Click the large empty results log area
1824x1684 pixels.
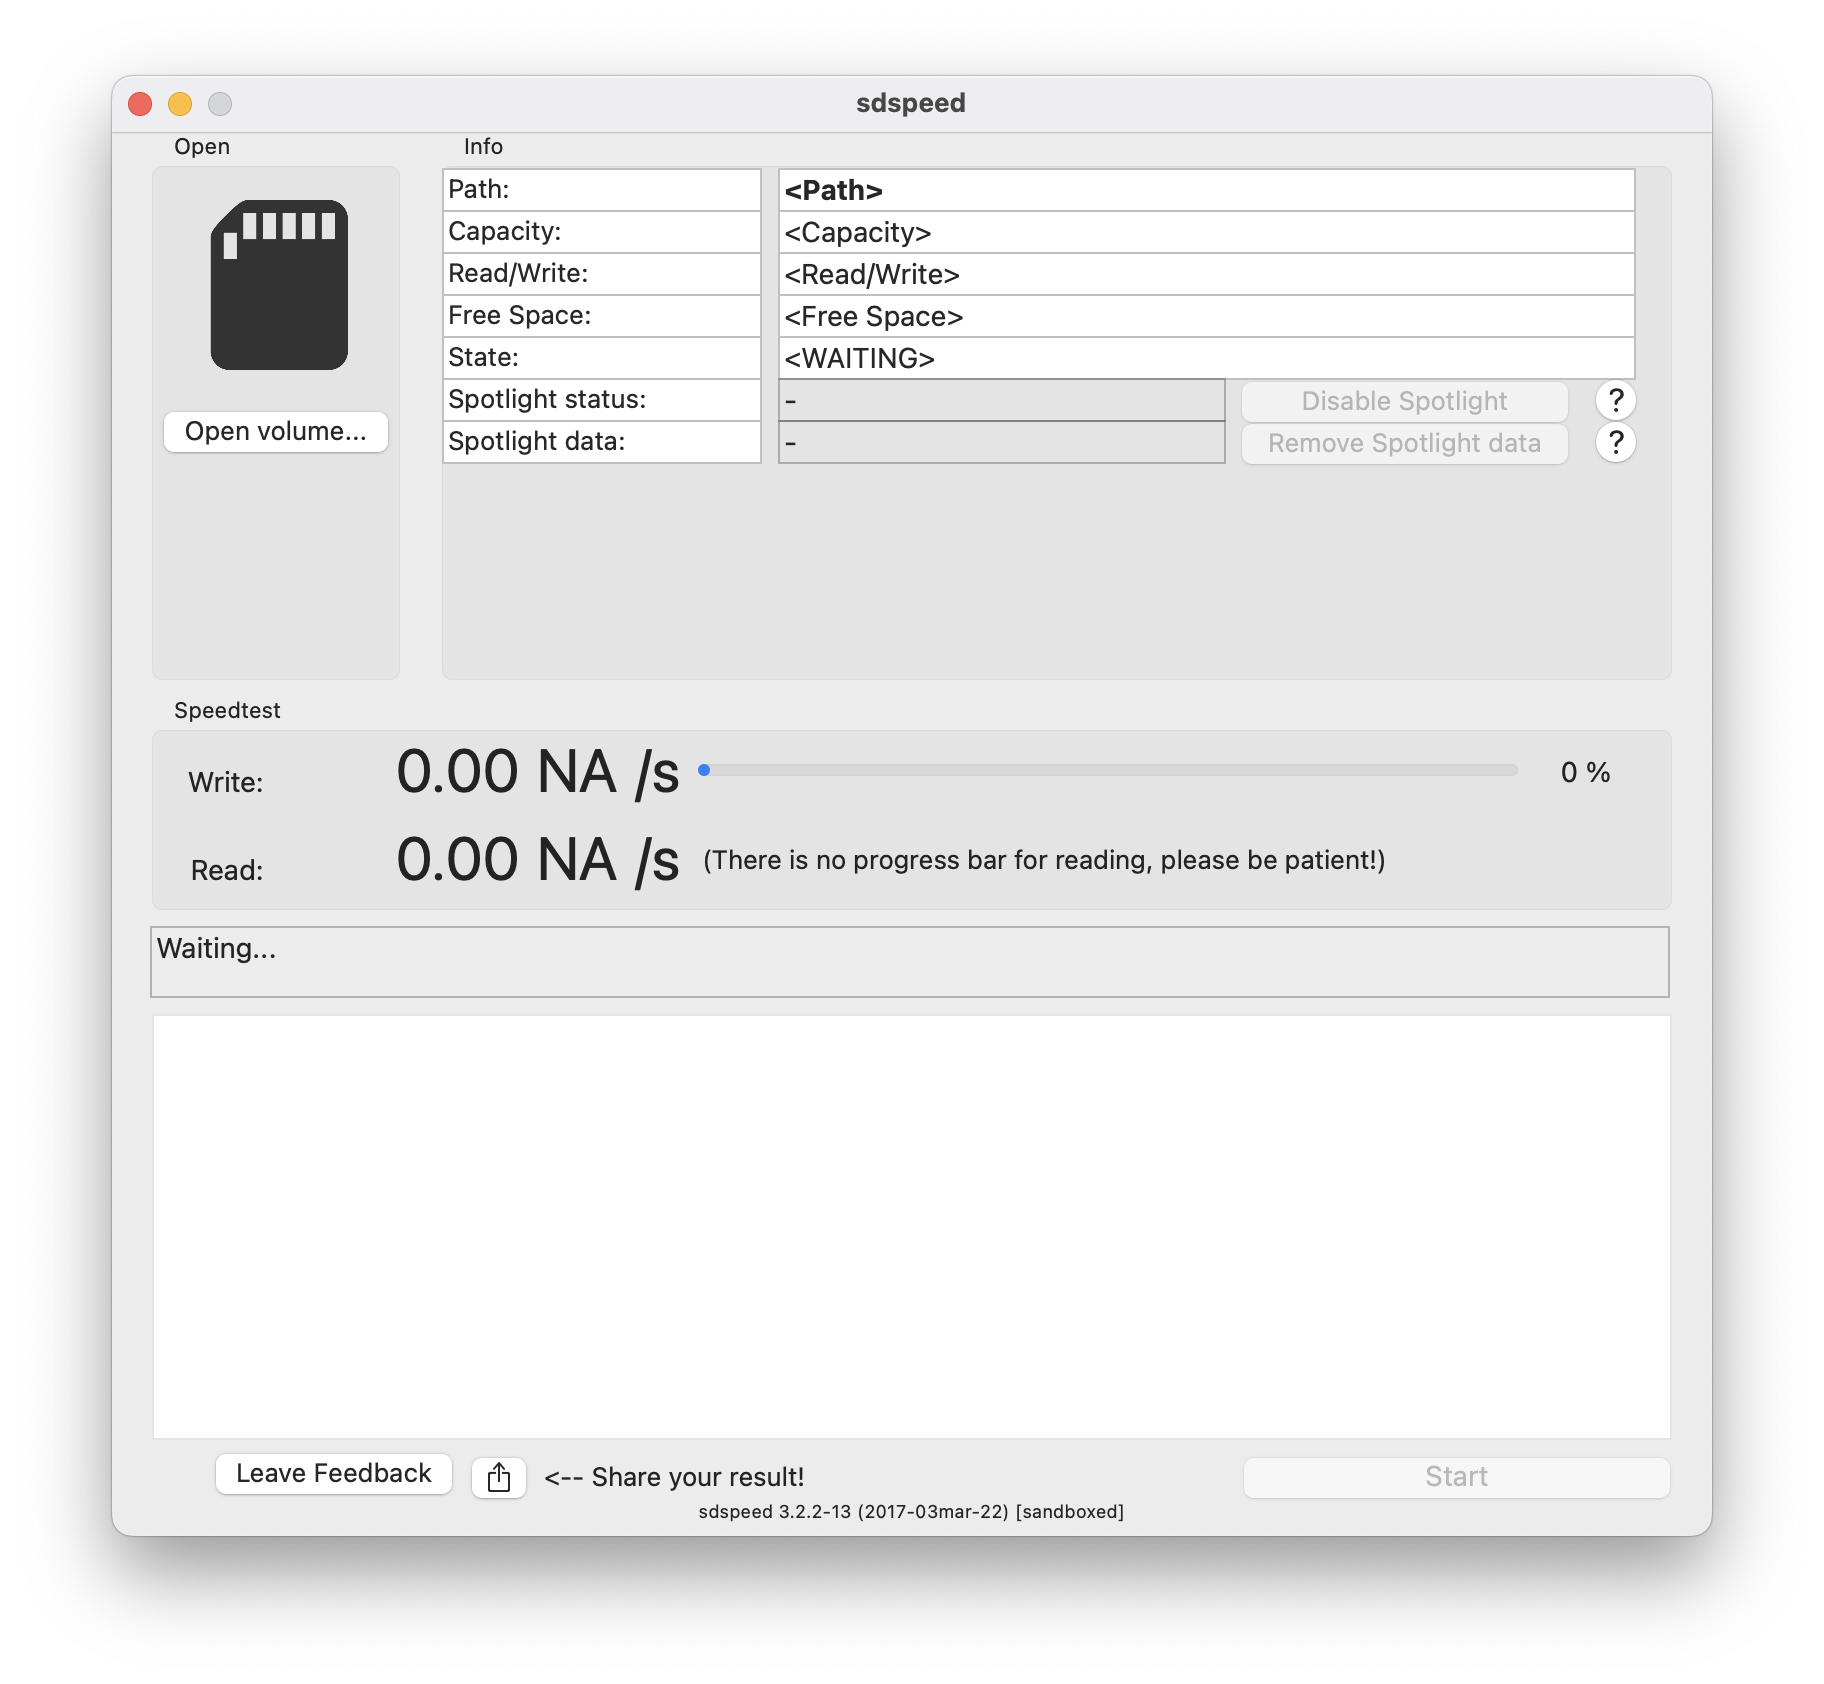(911, 1227)
